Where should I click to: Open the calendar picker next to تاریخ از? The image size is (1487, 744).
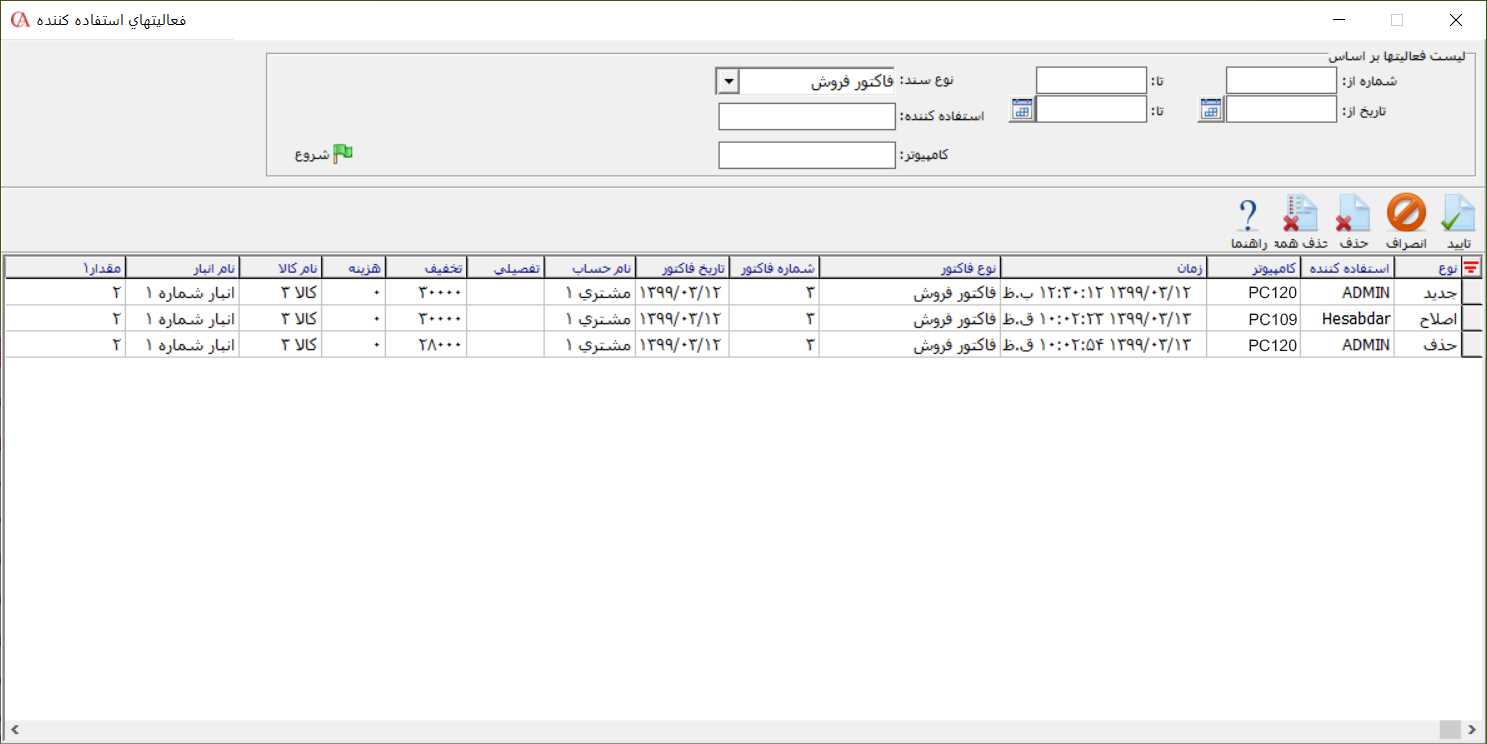pyautogui.click(x=1211, y=109)
